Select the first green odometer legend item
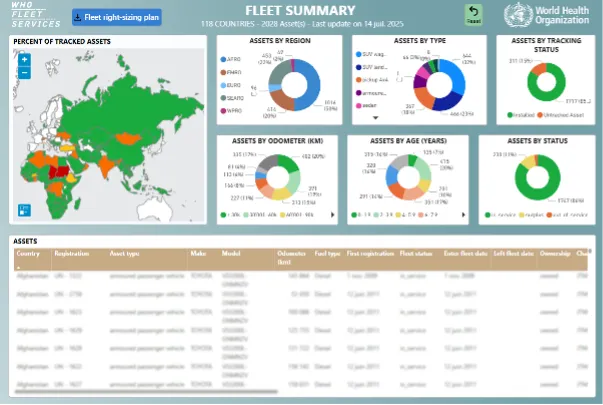 pos(230,215)
